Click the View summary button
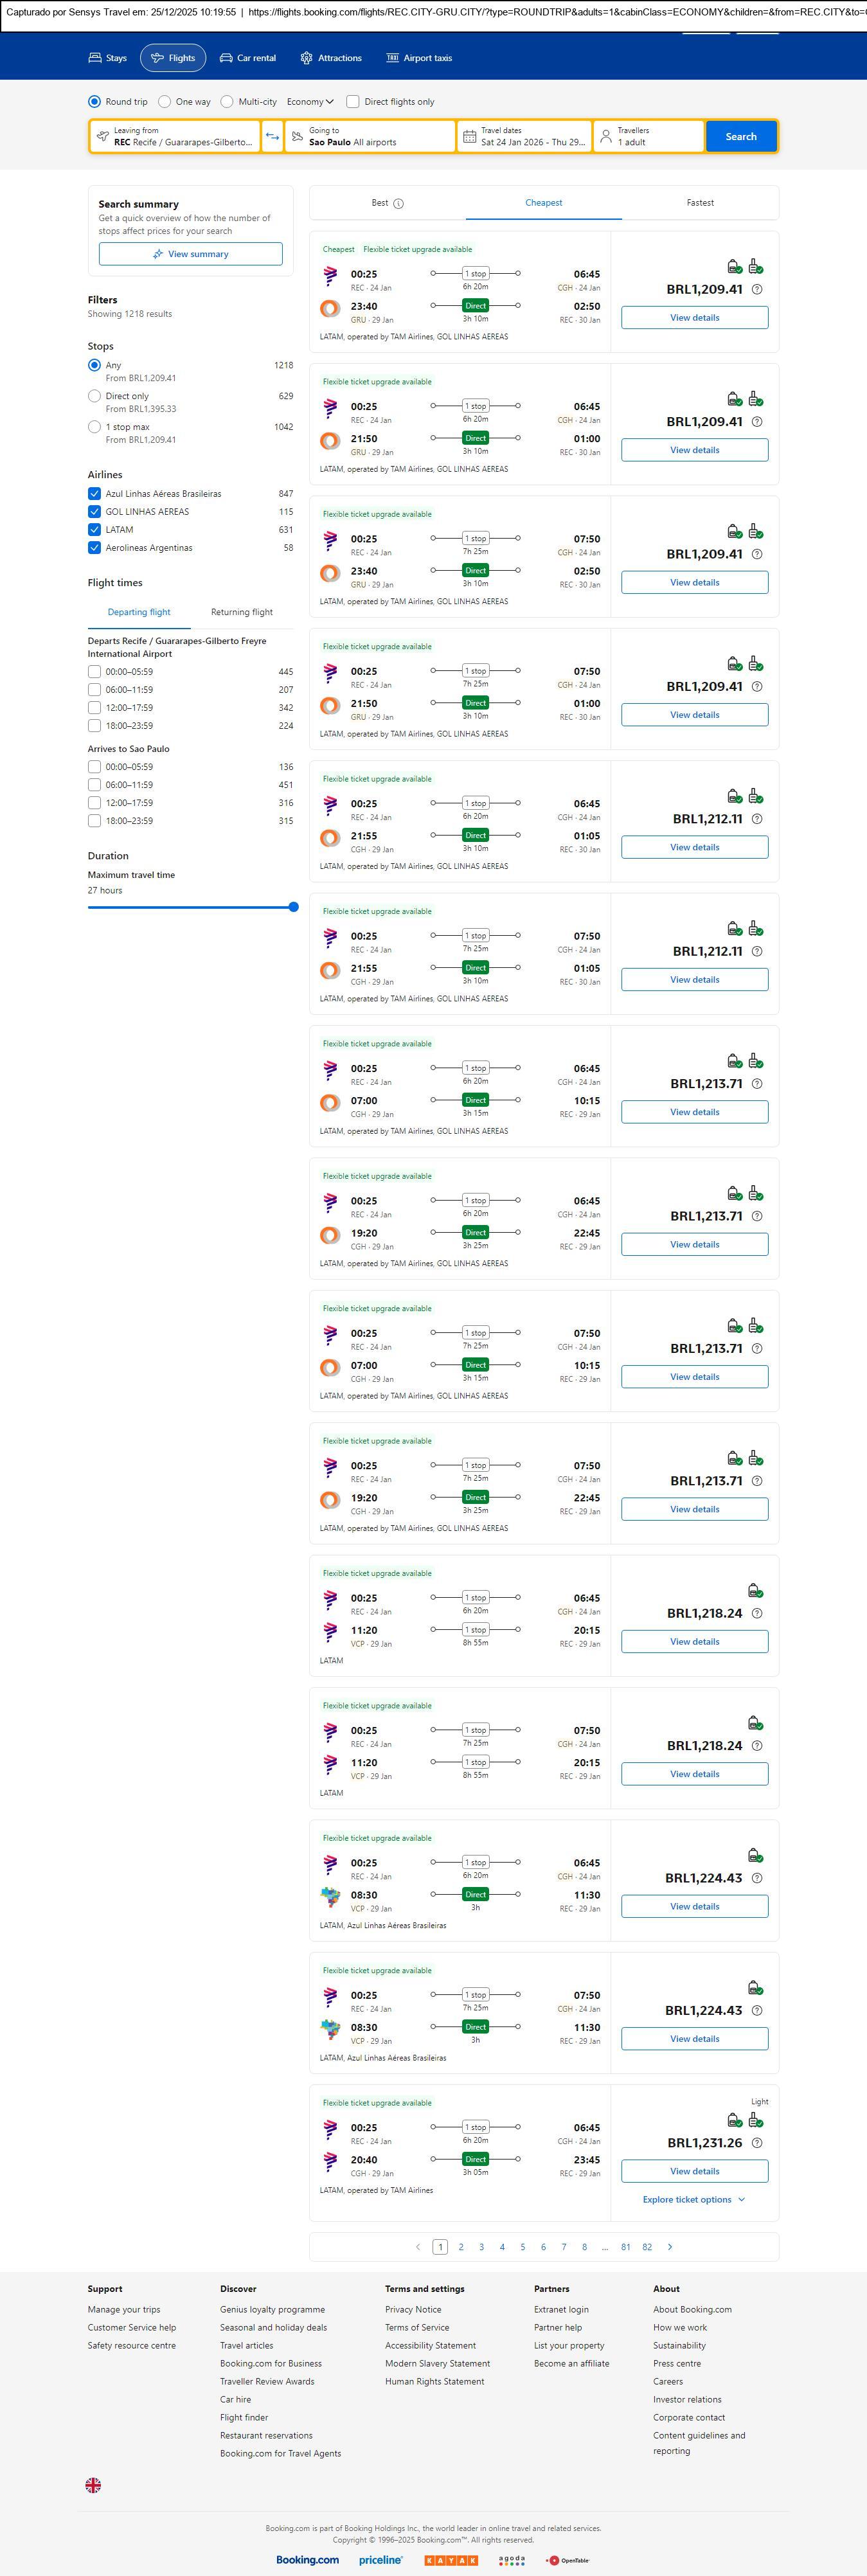867x2576 pixels. 190,254
